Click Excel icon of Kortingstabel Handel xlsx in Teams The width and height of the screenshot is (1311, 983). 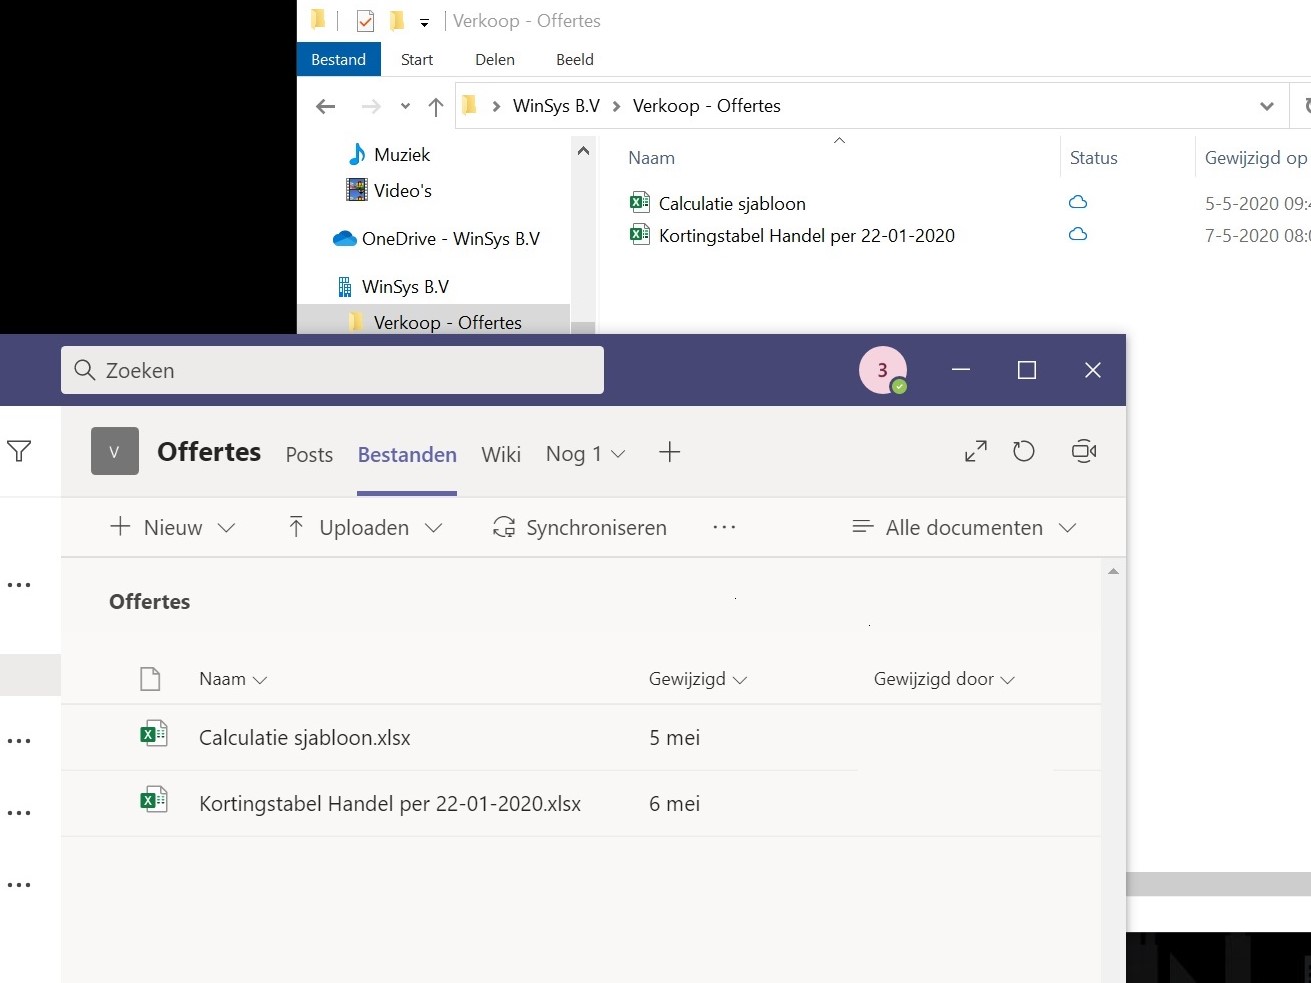pyautogui.click(x=153, y=801)
